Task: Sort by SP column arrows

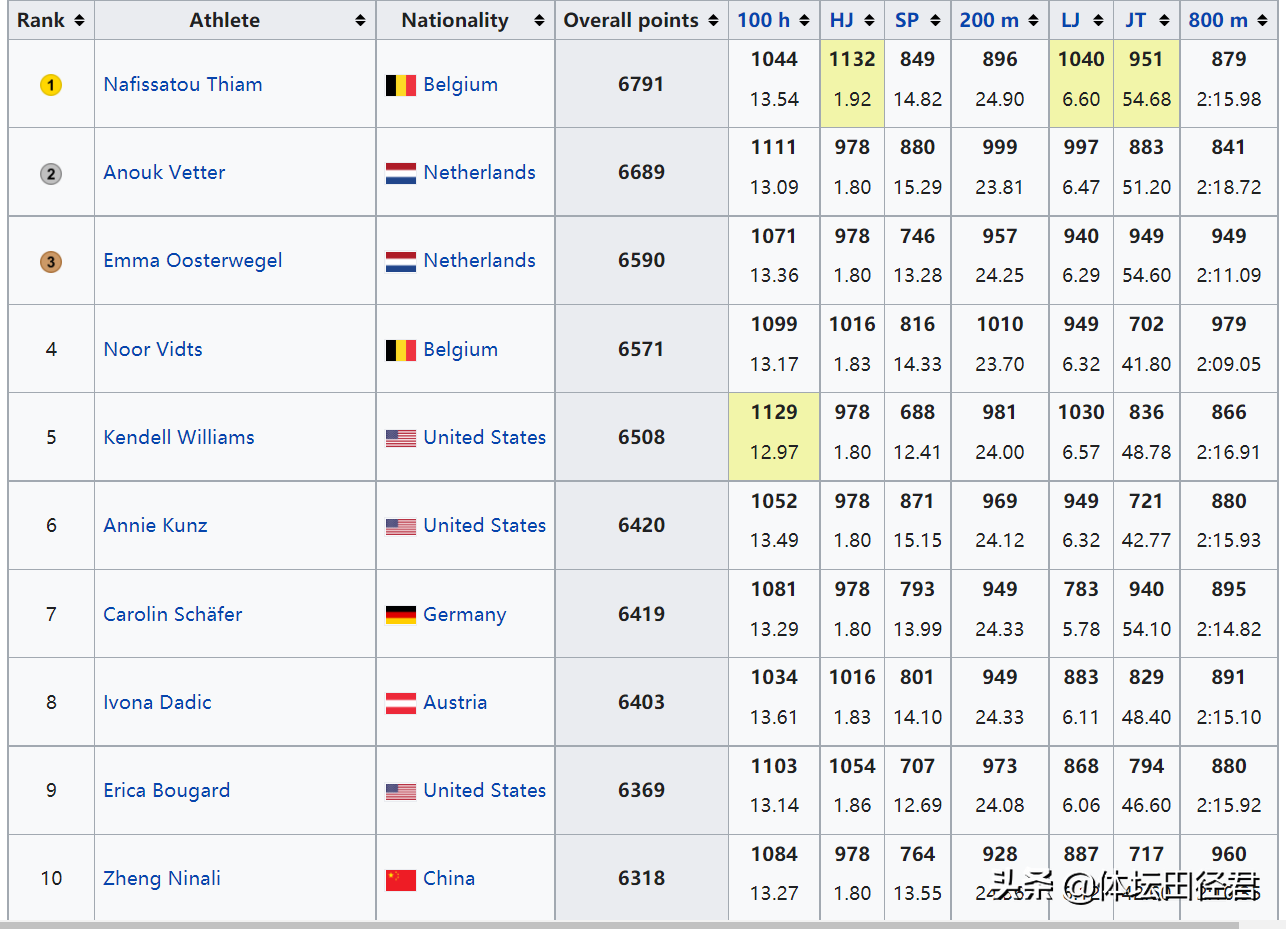Action: point(935,20)
